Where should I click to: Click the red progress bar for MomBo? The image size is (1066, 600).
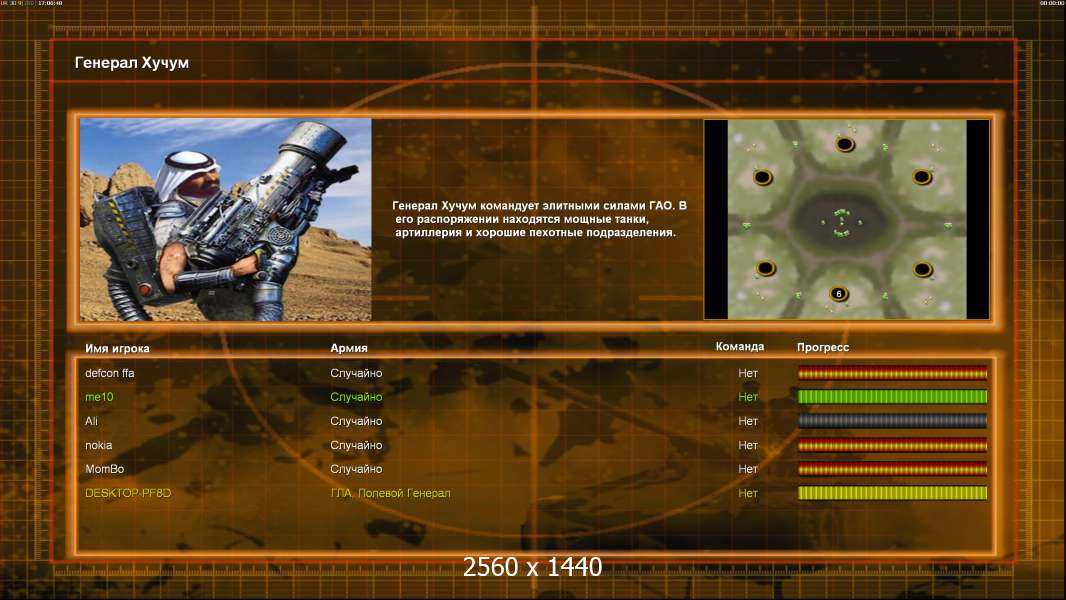pyautogui.click(x=892, y=469)
